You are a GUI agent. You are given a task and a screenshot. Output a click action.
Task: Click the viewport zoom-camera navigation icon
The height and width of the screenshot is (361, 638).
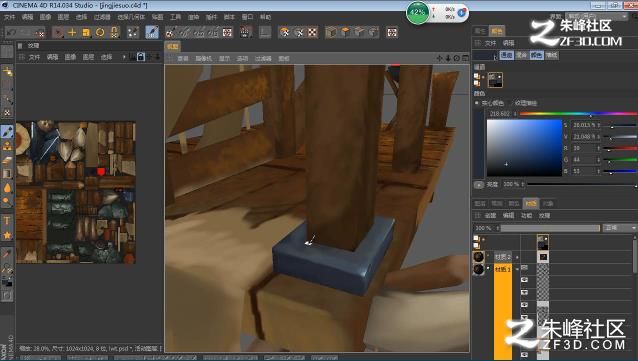pos(448,58)
